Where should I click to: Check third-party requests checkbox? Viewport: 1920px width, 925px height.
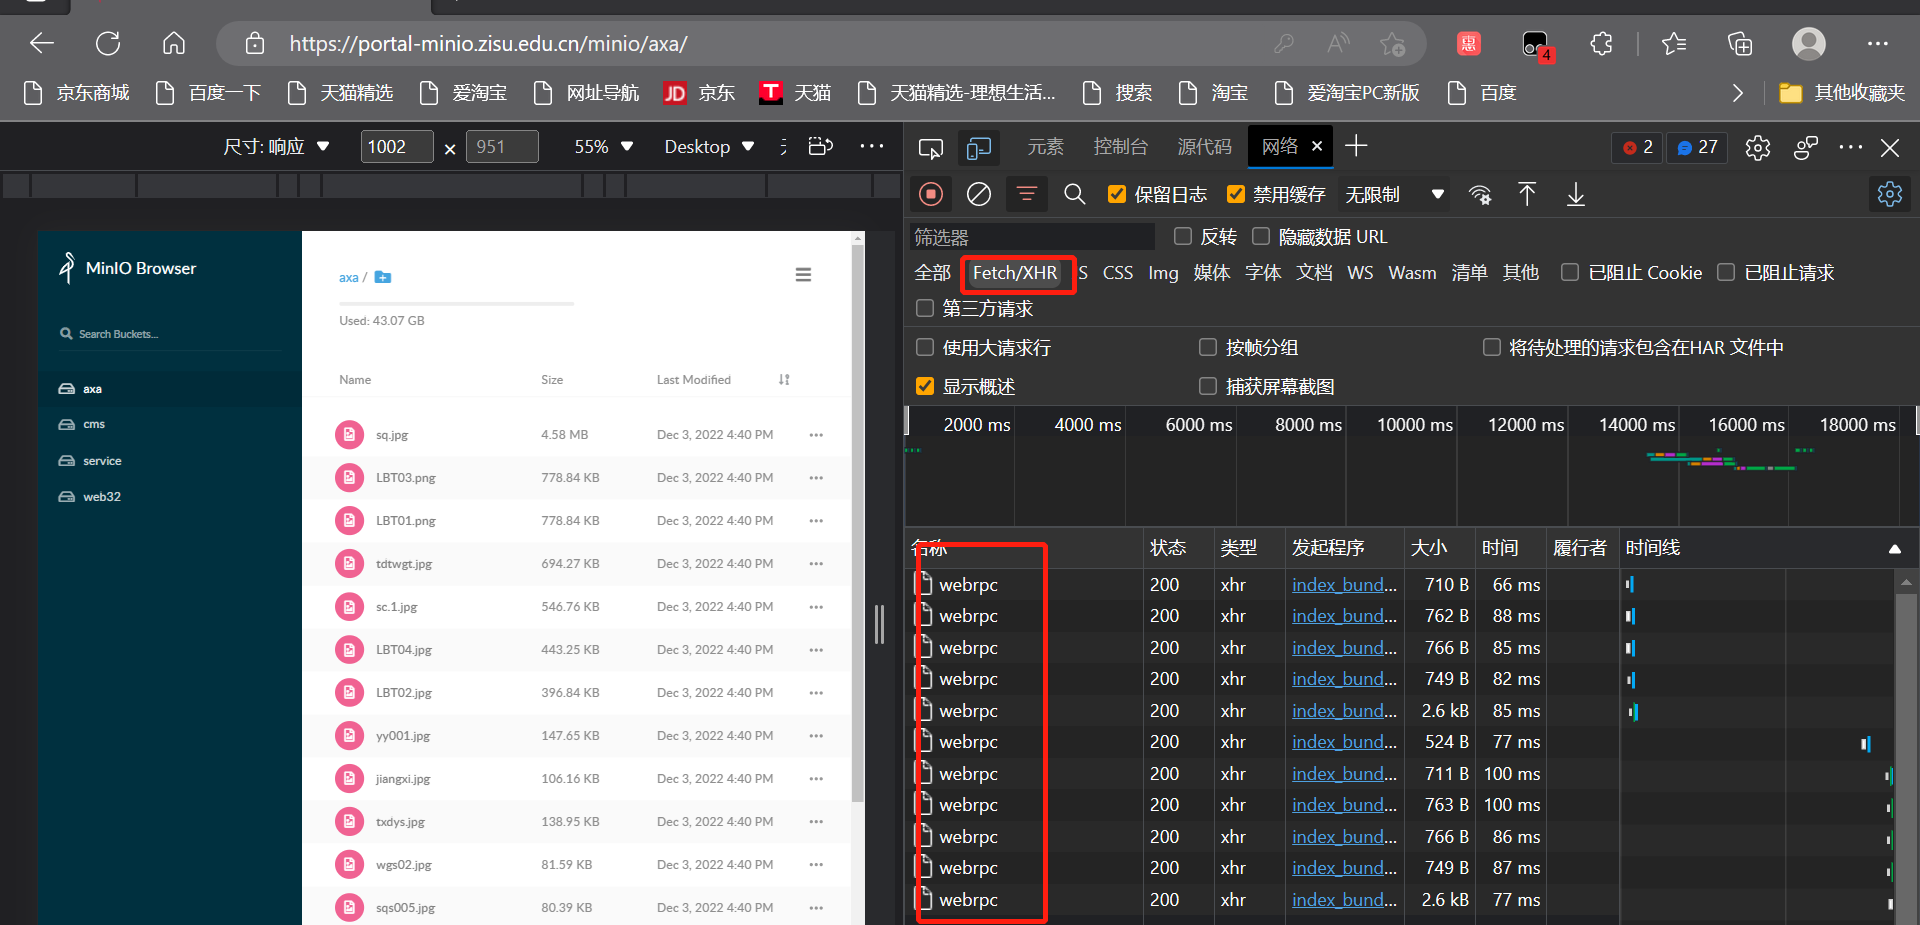pyautogui.click(x=925, y=308)
